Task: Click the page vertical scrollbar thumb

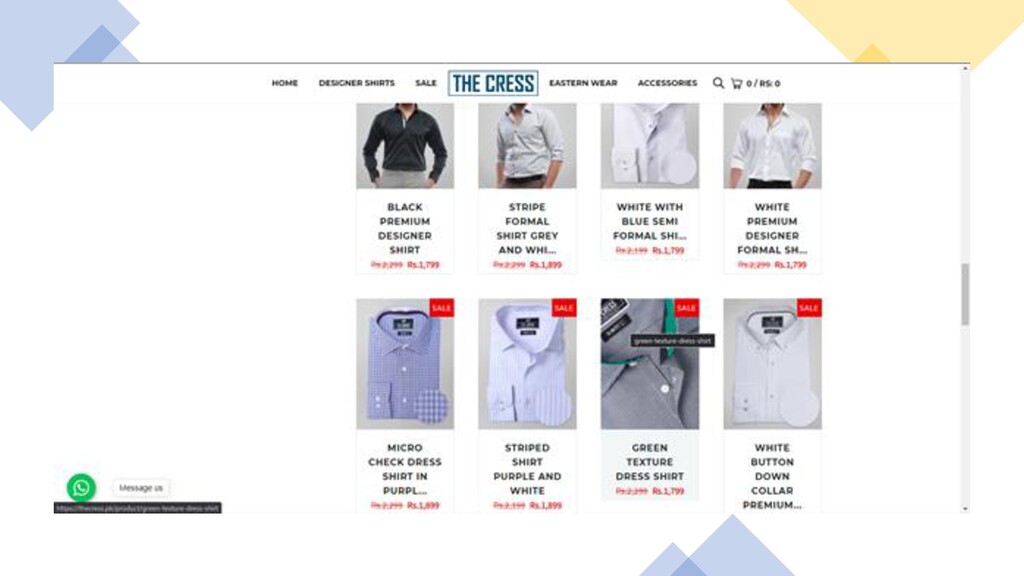Action: (965, 294)
